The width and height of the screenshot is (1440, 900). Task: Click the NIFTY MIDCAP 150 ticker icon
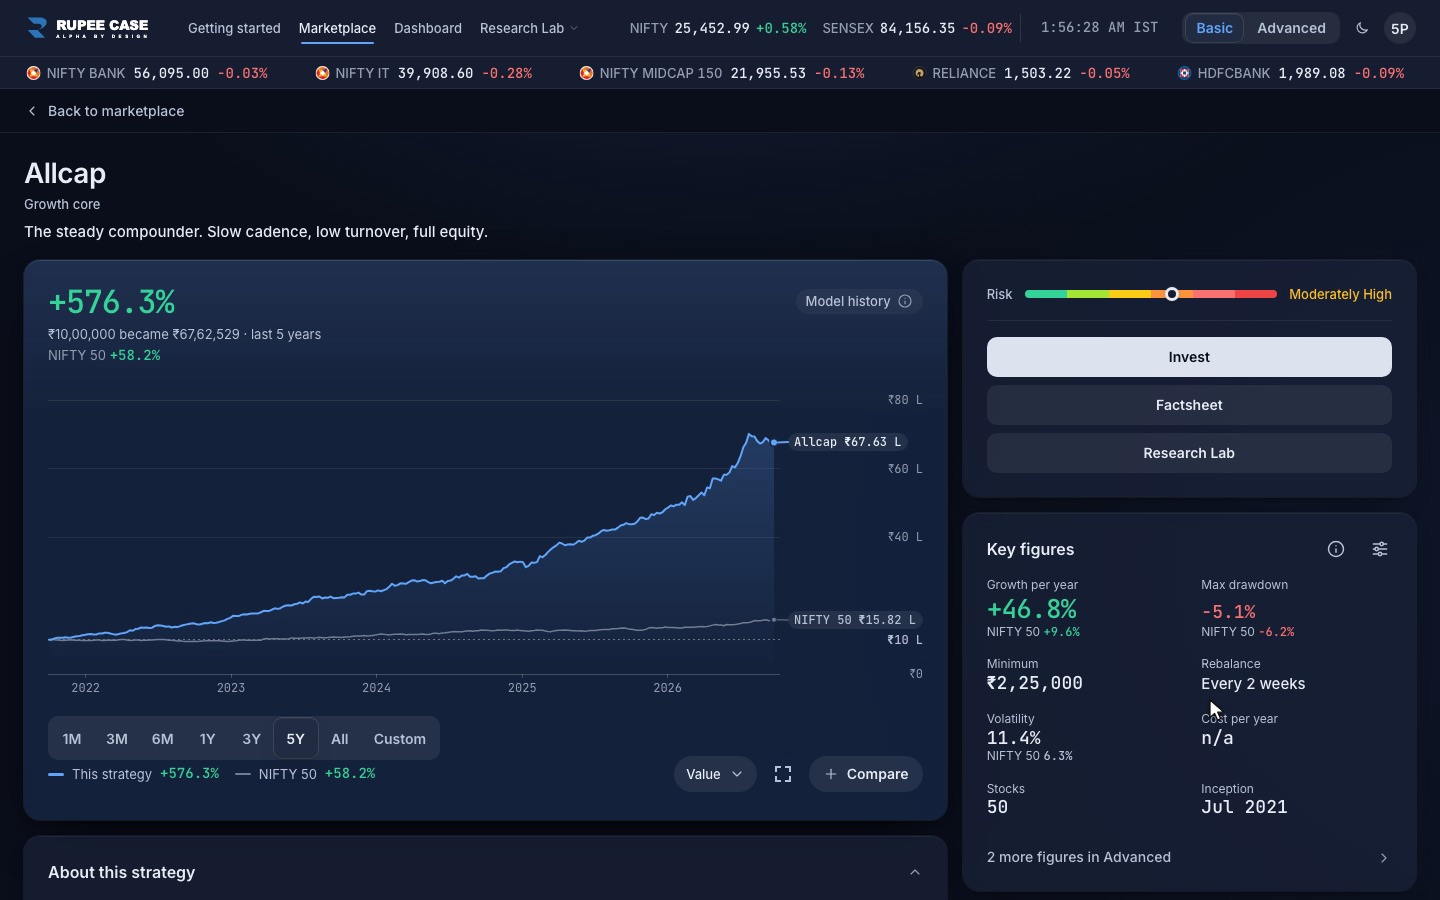[x=586, y=73]
